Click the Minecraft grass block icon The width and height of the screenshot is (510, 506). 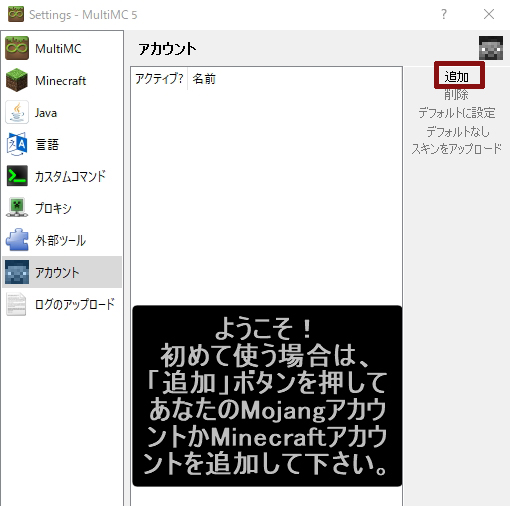(17, 80)
